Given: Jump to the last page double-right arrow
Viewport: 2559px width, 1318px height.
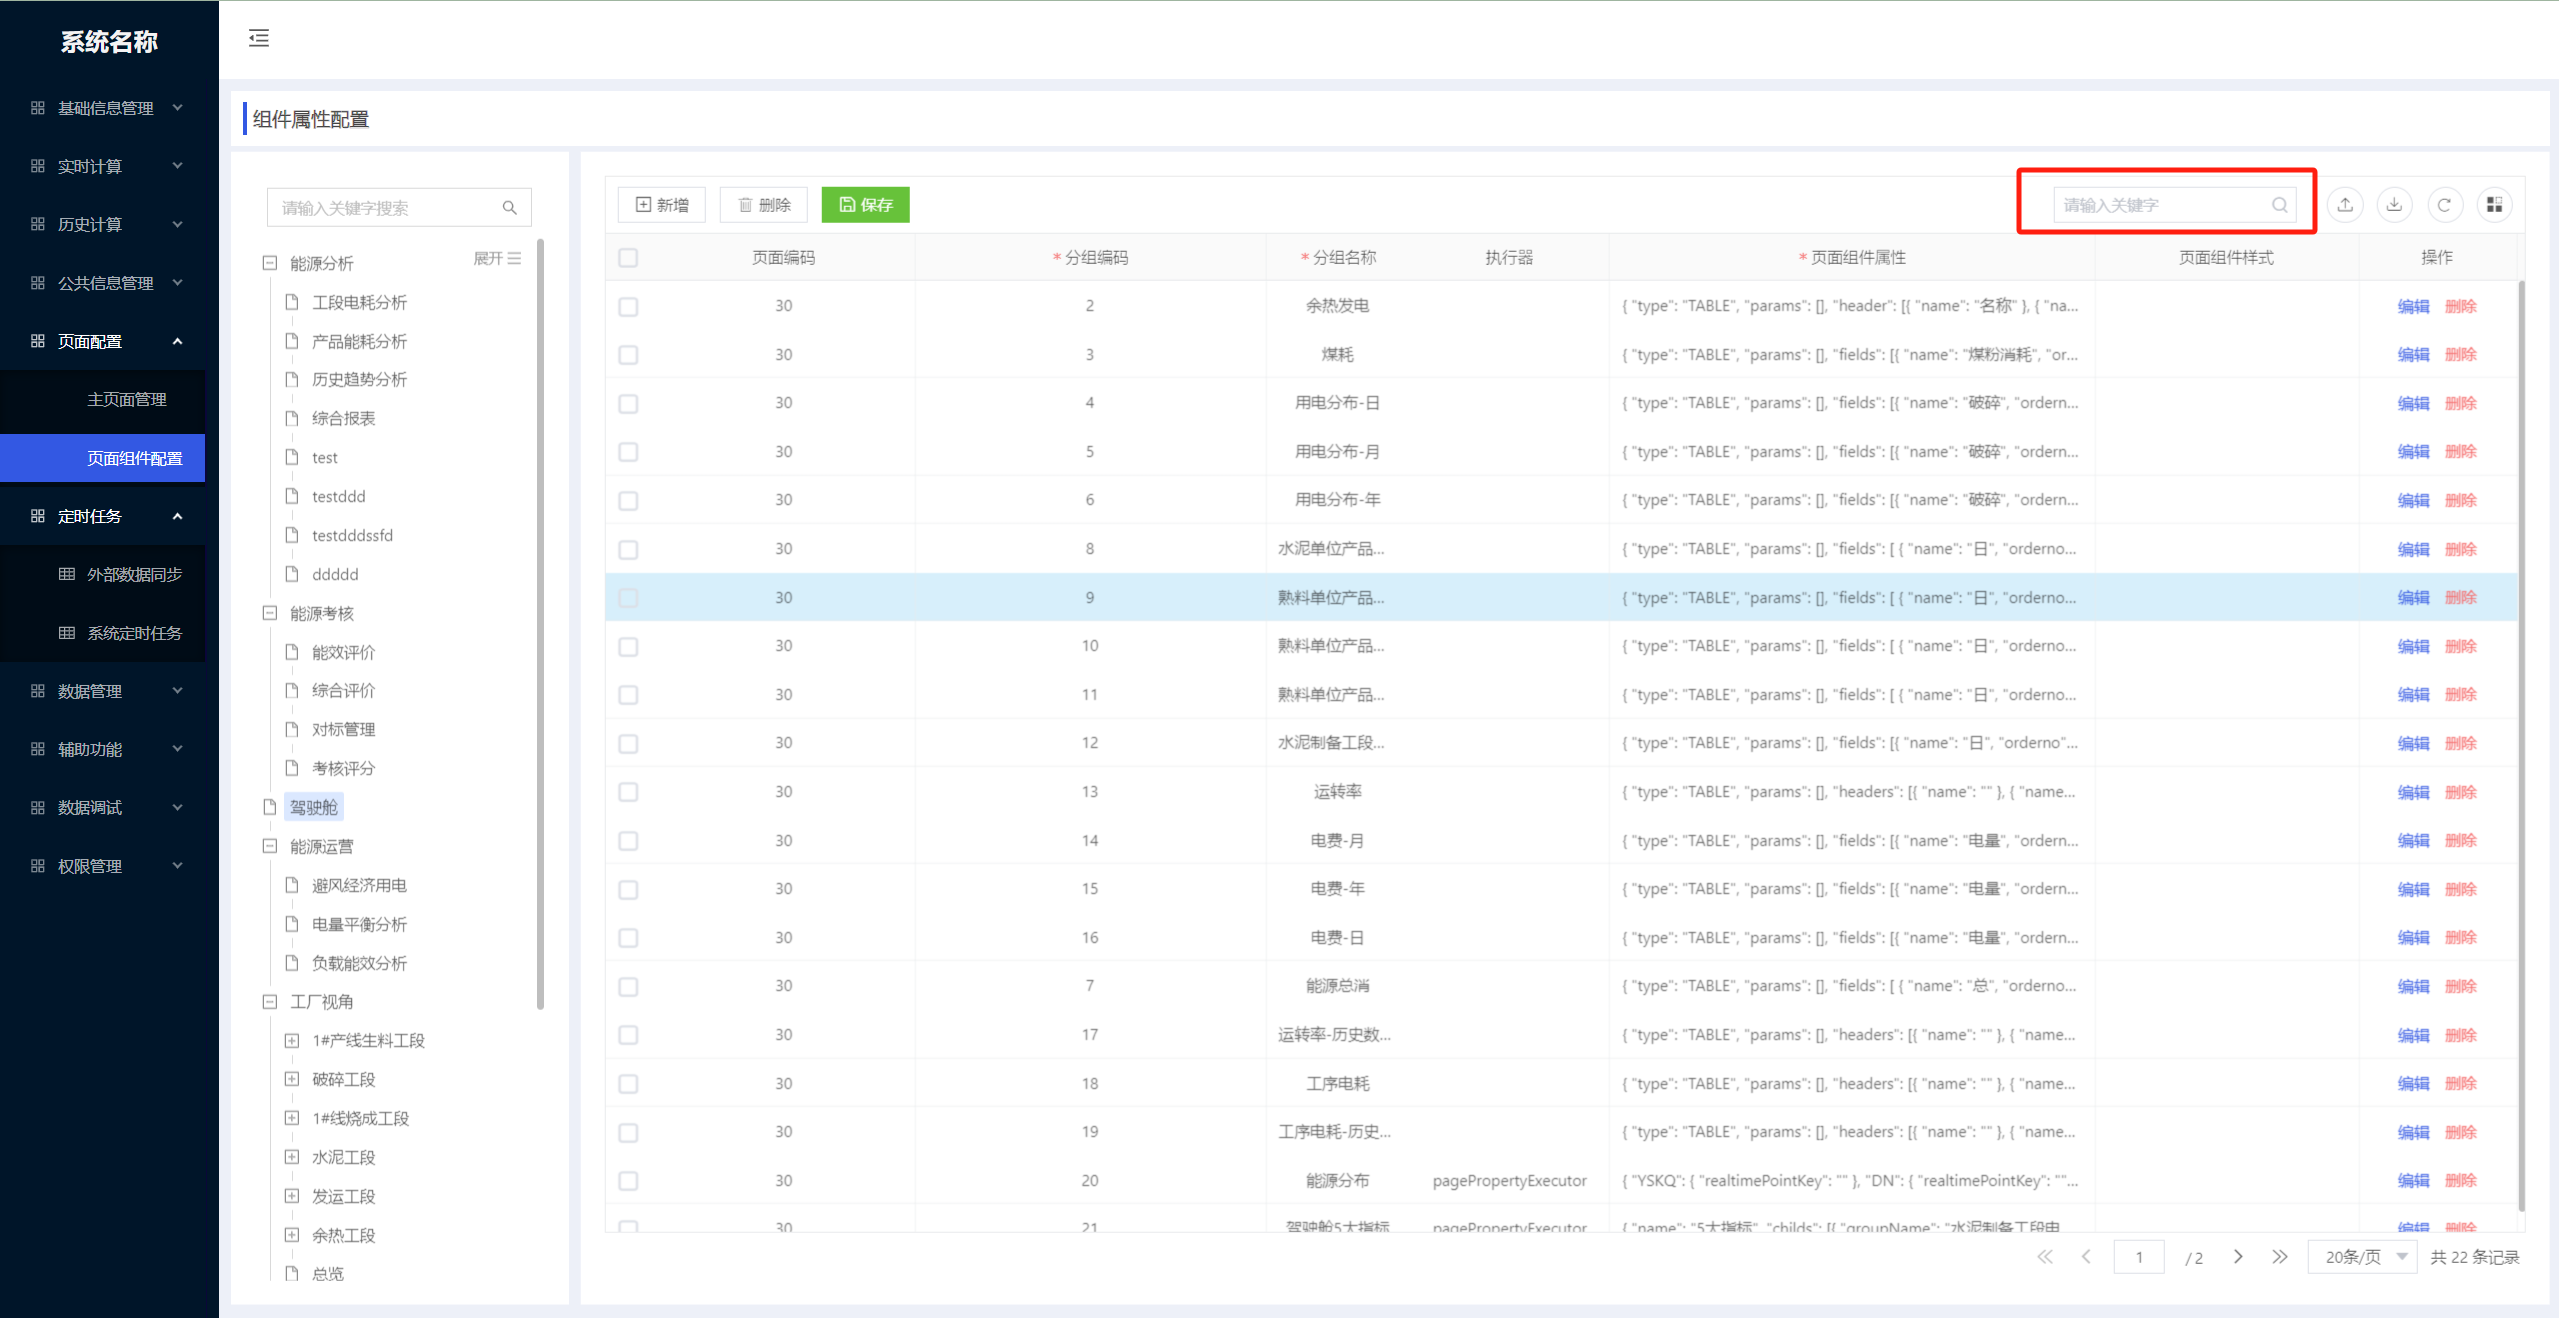Looking at the screenshot, I should [x=2279, y=1257].
